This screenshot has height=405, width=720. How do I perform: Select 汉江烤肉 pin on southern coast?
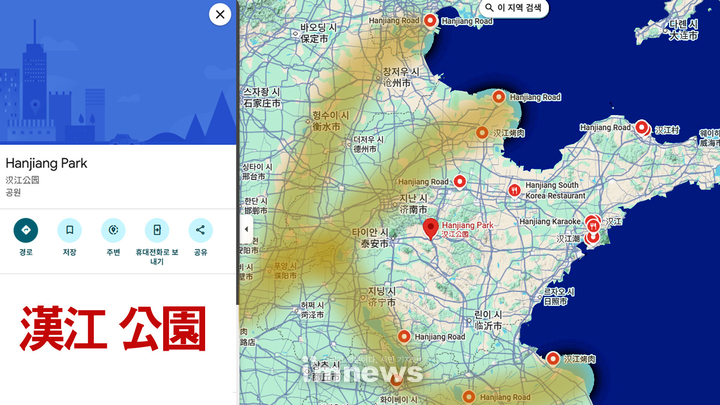click(553, 358)
